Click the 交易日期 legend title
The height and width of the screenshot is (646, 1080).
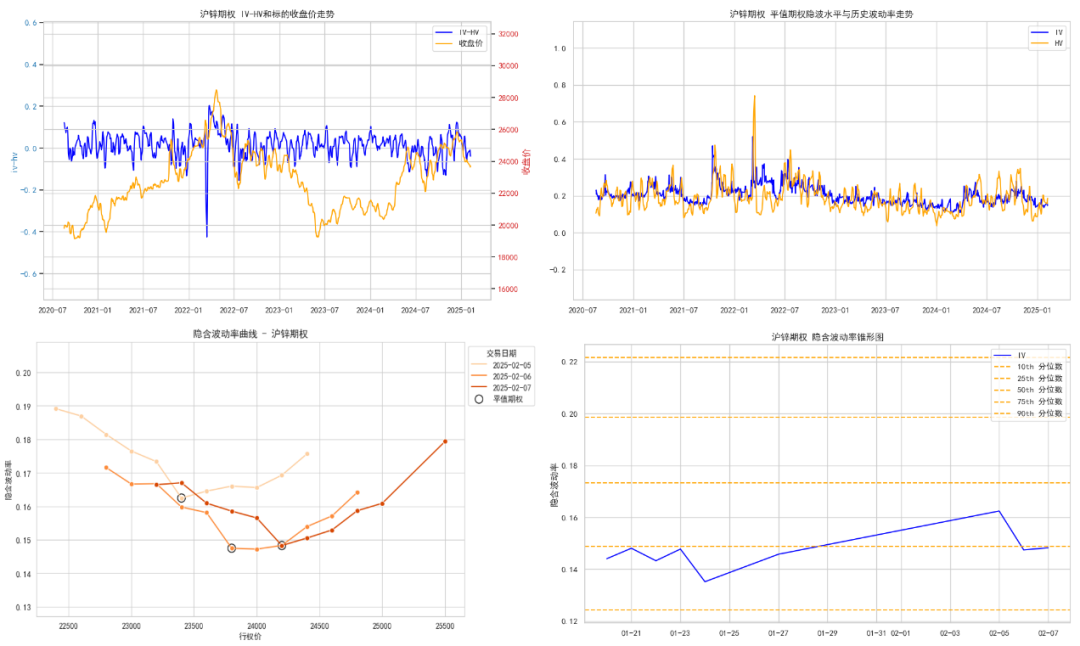502,353
